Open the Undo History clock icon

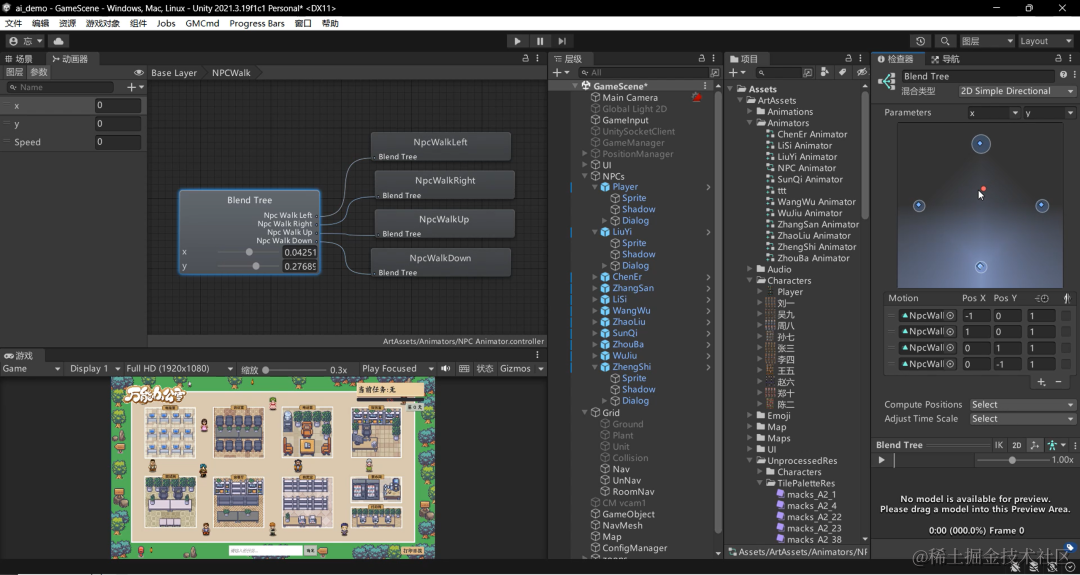(x=920, y=41)
